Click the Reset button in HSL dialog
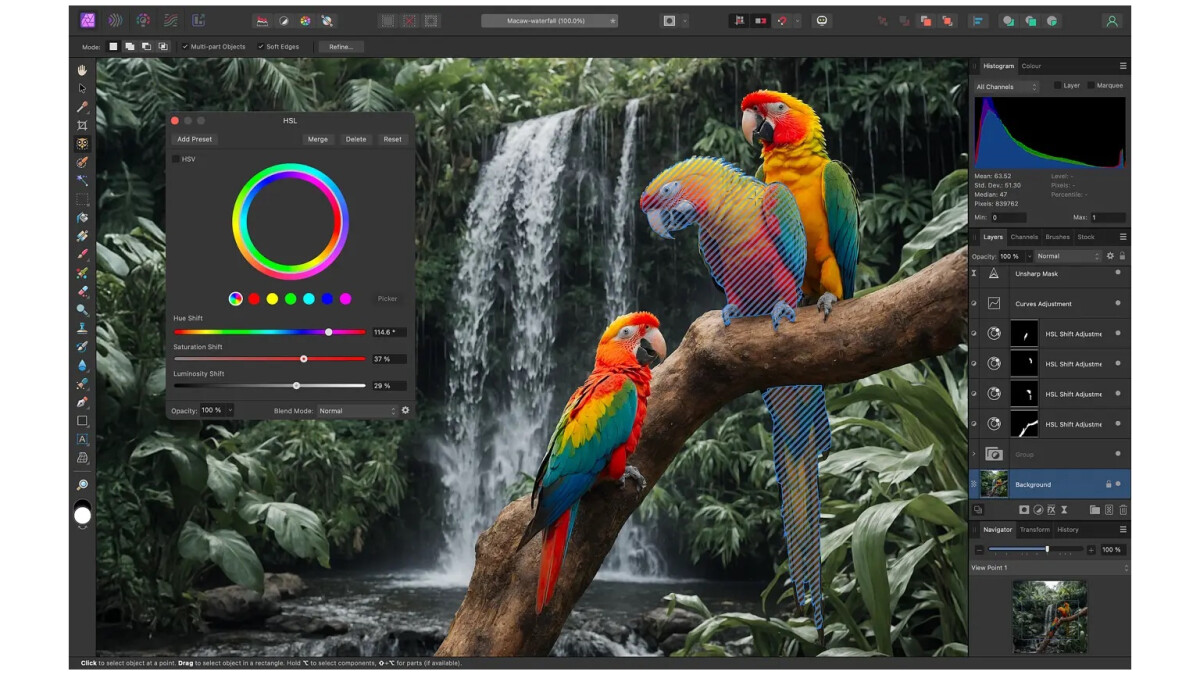1200x675 pixels. pos(392,139)
